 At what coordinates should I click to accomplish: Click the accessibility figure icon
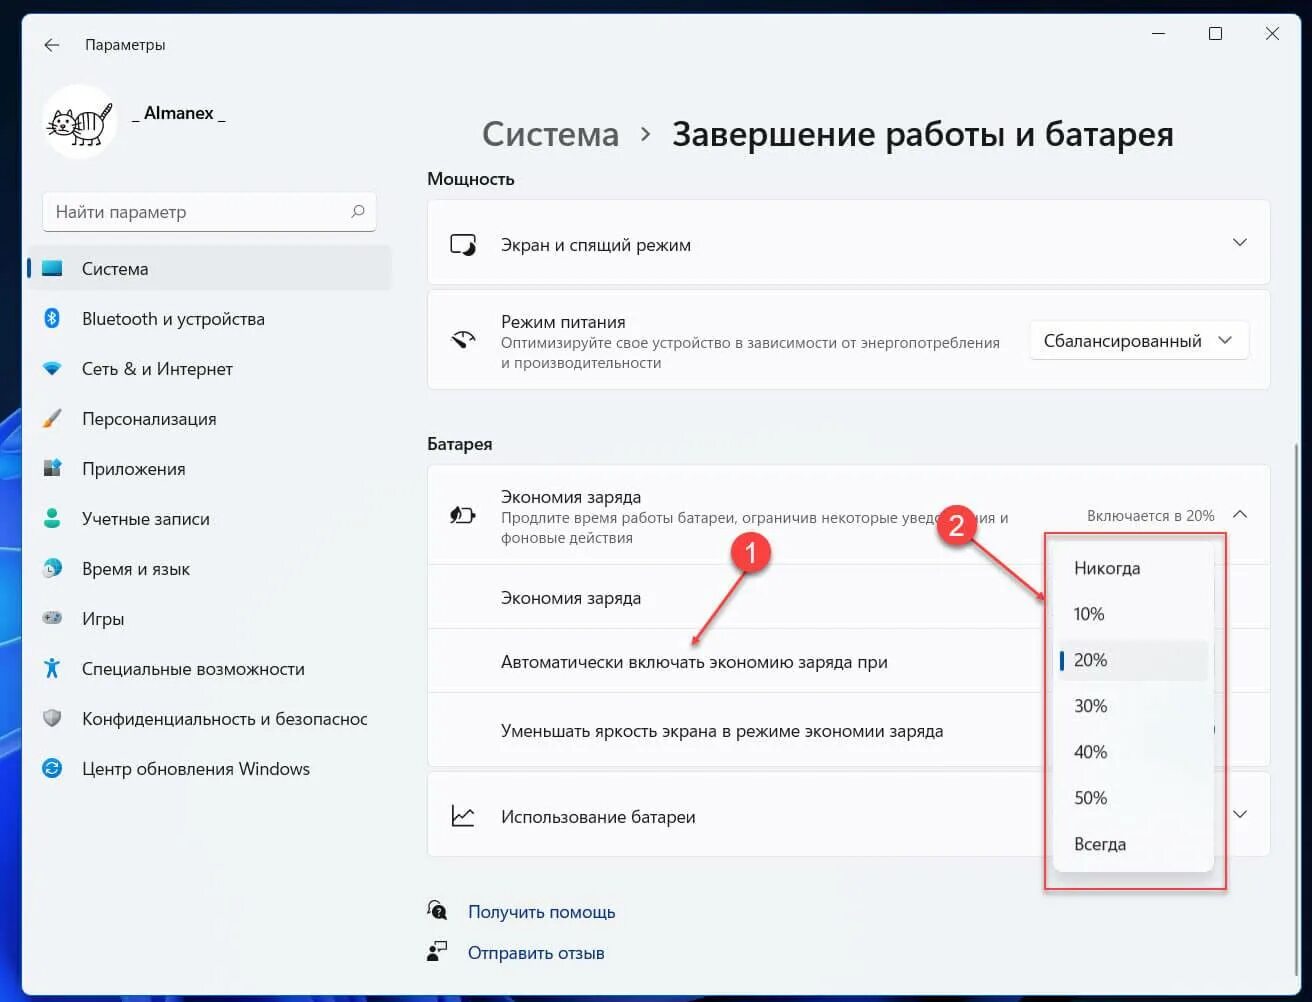pos(52,668)
